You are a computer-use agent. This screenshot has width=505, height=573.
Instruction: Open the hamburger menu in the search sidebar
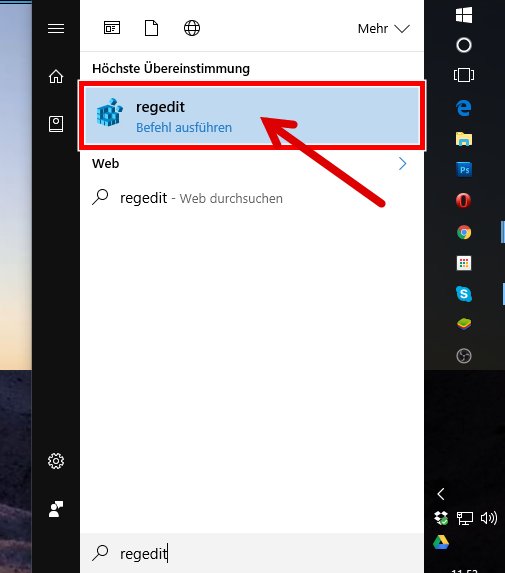[56, 28]
